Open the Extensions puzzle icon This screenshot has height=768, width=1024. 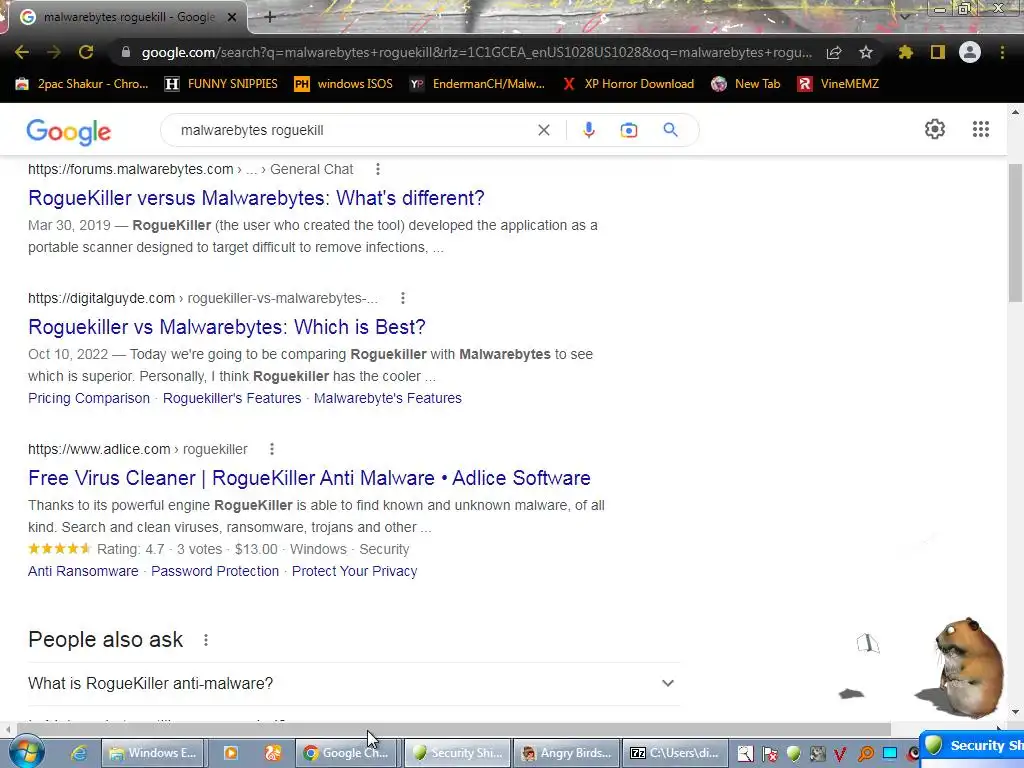click(906, 52)
